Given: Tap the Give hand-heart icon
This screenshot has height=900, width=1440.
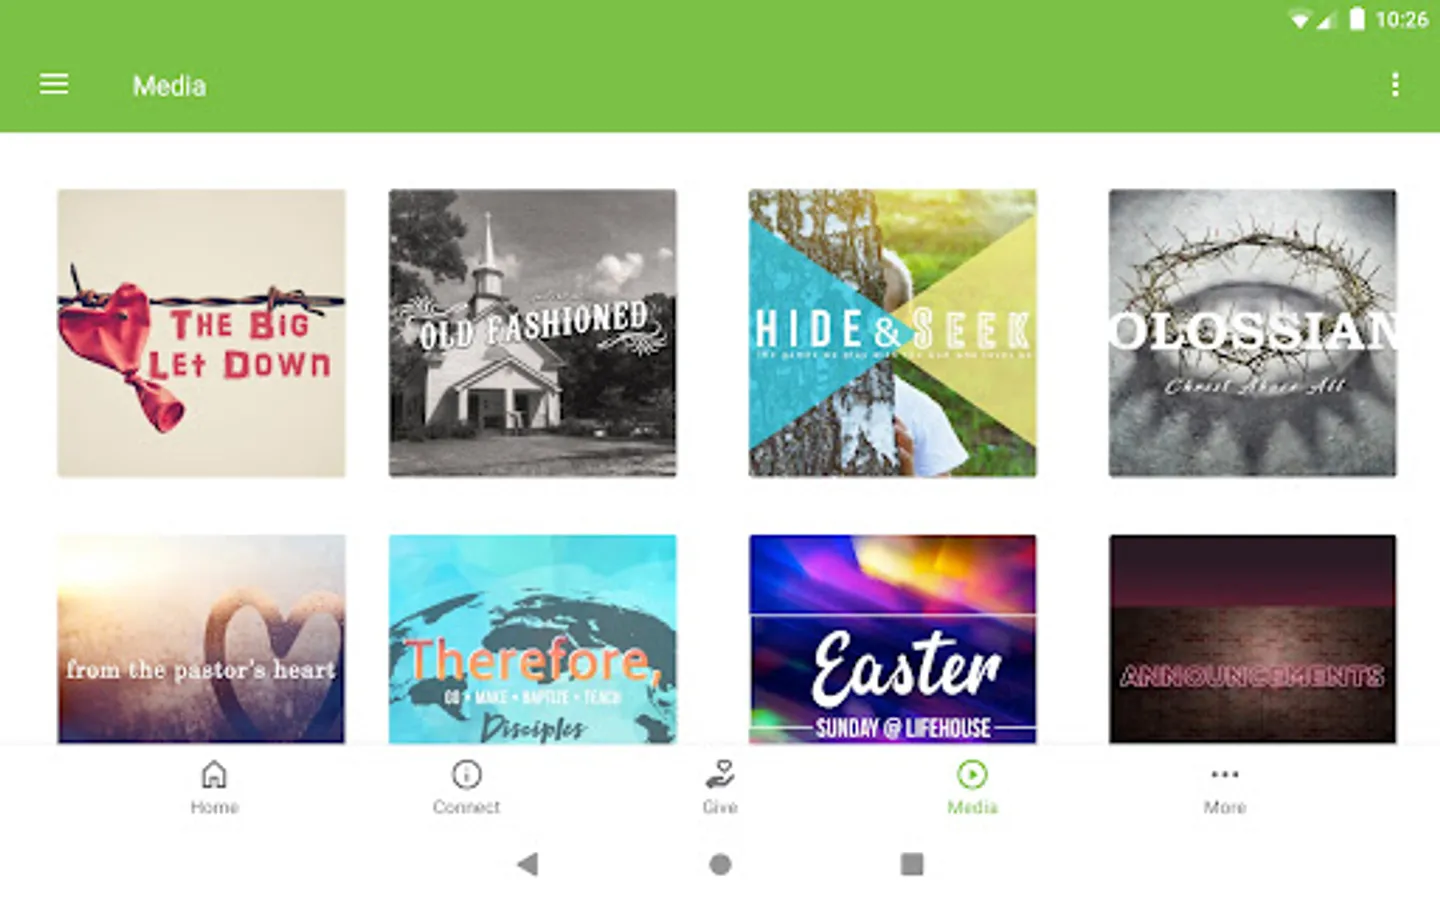Looking at the screenshot, I should (720, 775).
